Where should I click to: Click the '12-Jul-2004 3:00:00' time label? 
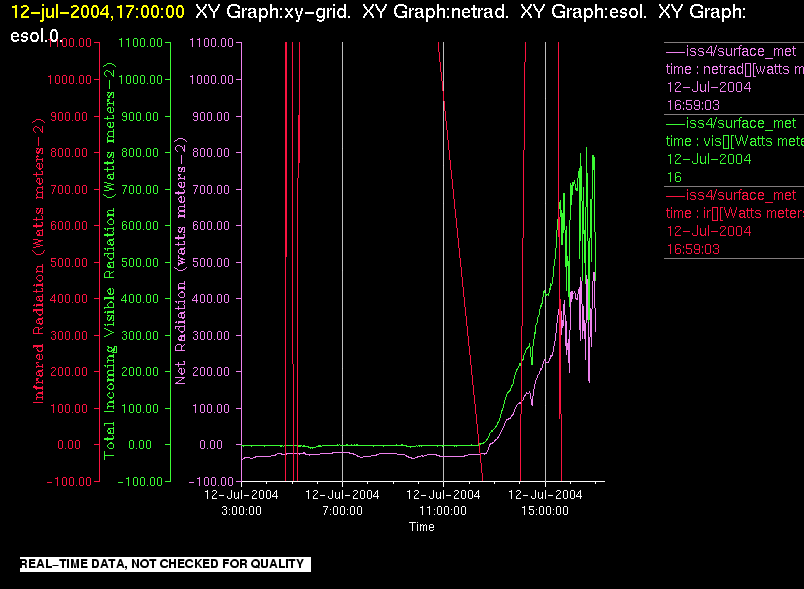(242, 502)
